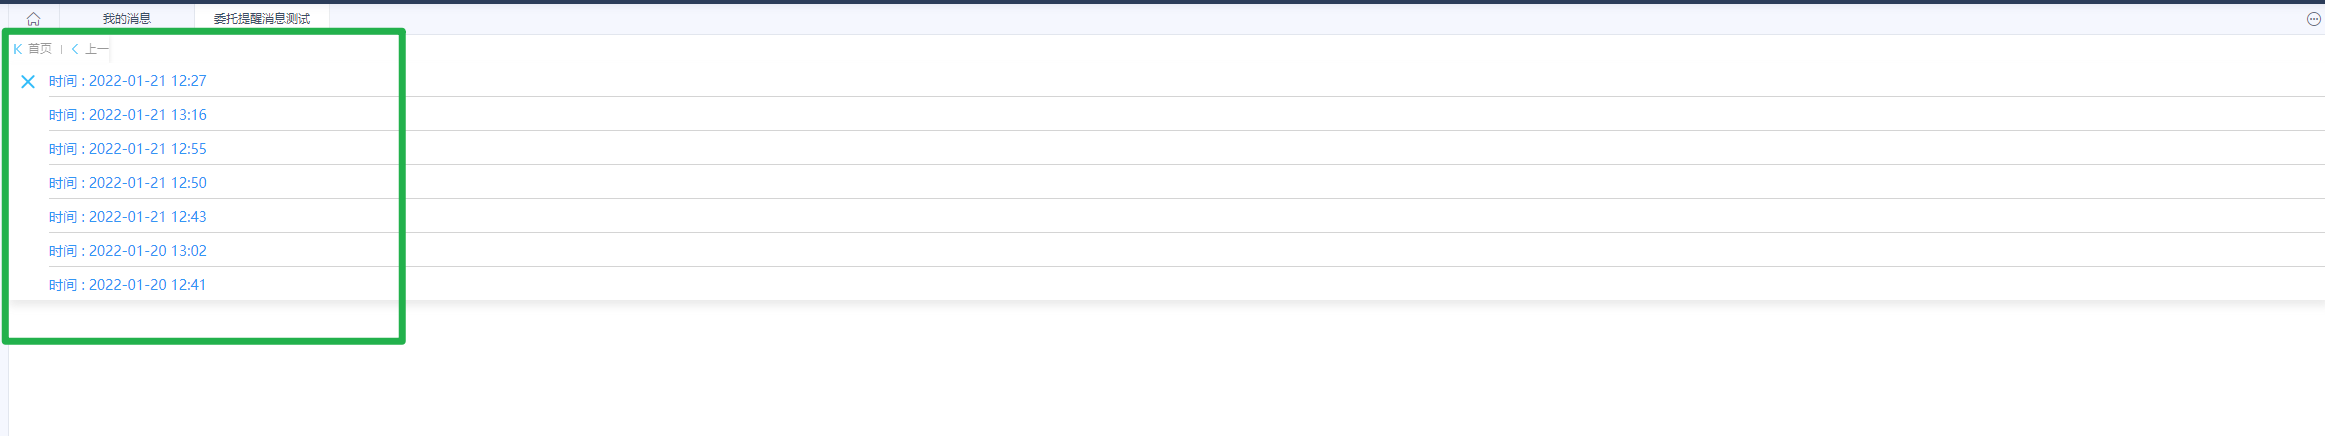Click the previous-page chevron icon
The width and height of the screenshot is (2325, 436).
(x=75, y=49)
